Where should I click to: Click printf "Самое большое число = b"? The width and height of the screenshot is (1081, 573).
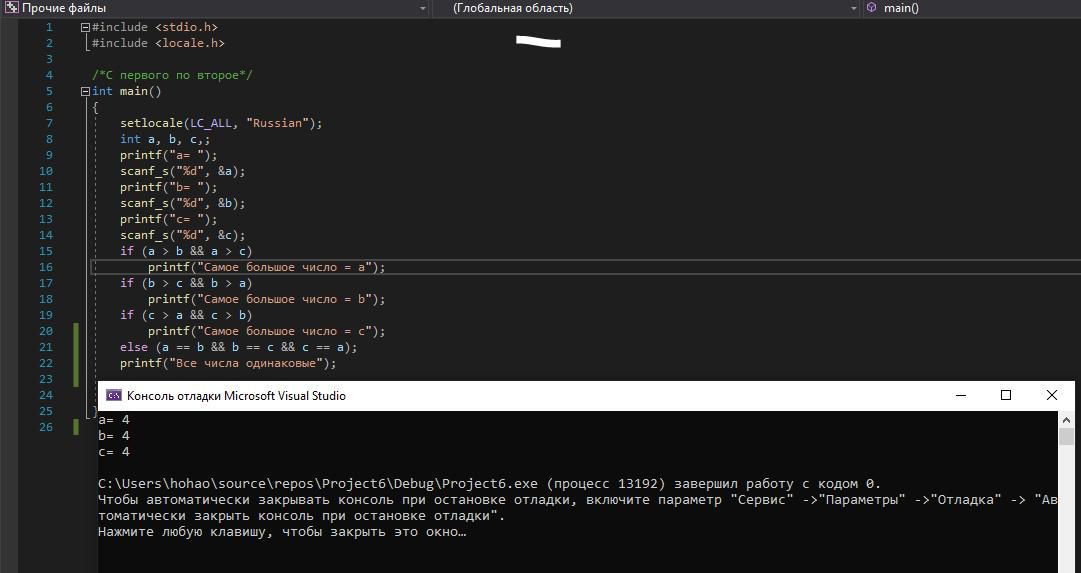pos(266,299)
